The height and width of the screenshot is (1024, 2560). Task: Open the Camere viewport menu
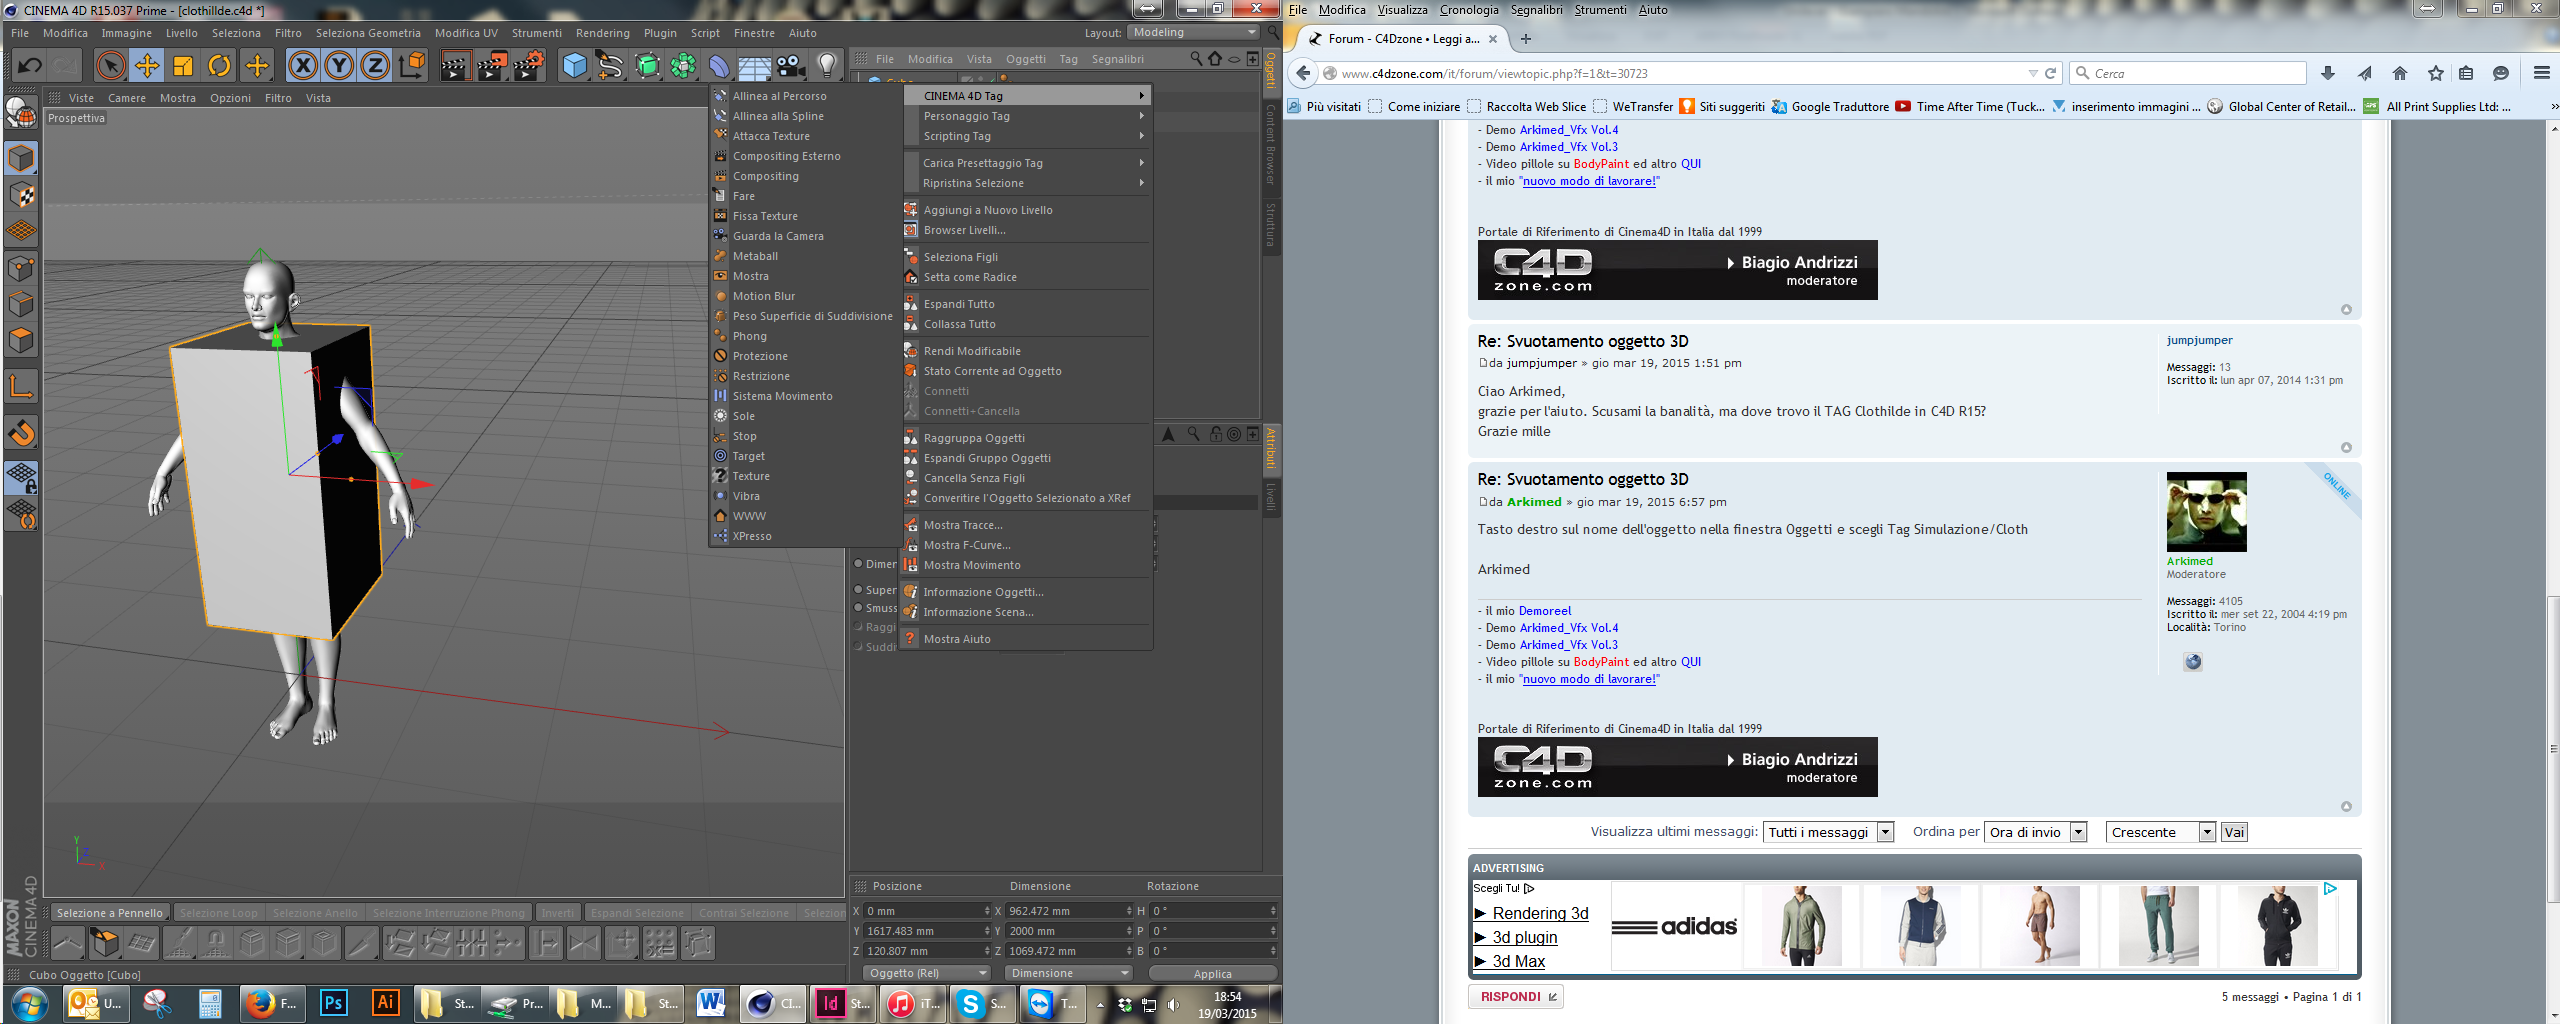[x=127, y=98]
